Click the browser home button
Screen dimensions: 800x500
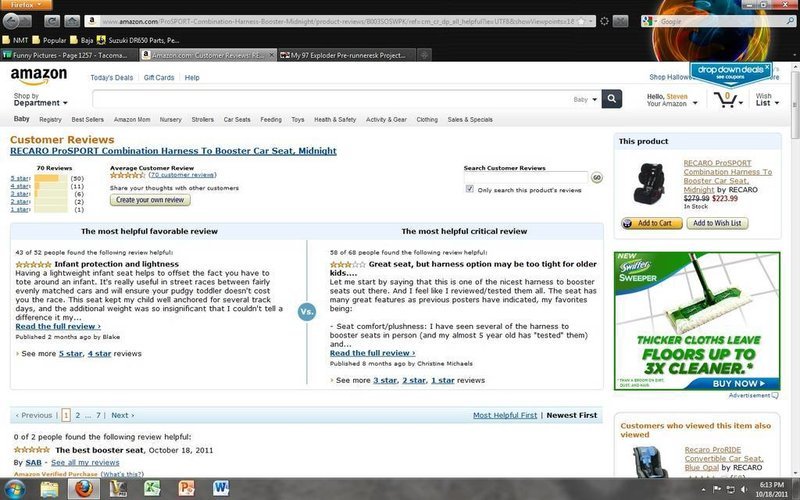pyautogui.click(x=71, y=21)
